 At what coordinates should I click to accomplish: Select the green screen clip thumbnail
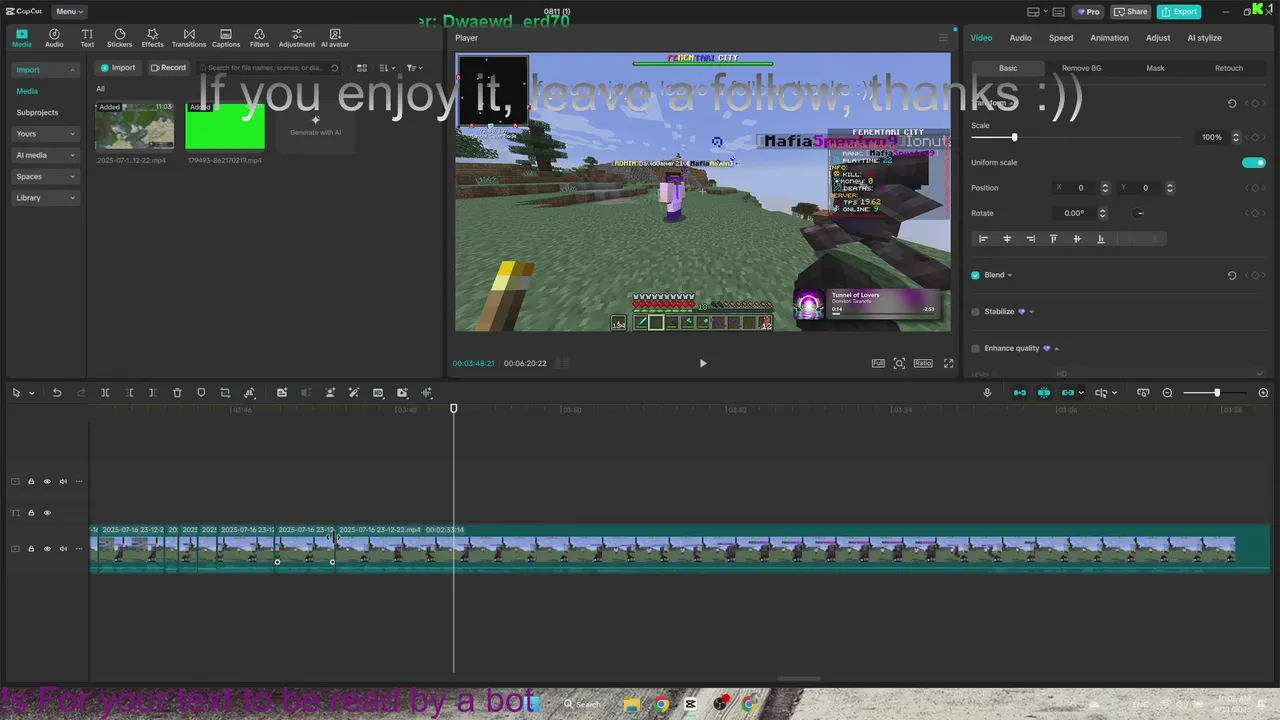tap(225, 126)
